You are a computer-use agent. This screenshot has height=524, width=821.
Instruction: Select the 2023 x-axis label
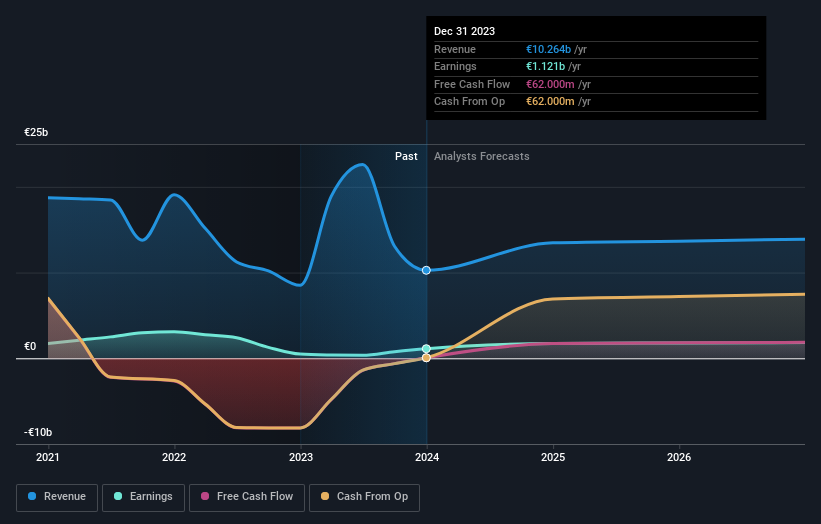pos(301,457)
